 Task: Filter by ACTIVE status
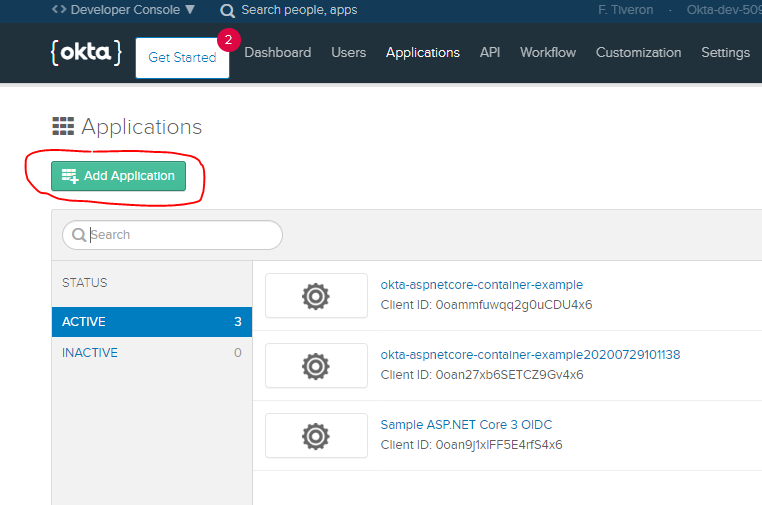[x=152, y=322]
